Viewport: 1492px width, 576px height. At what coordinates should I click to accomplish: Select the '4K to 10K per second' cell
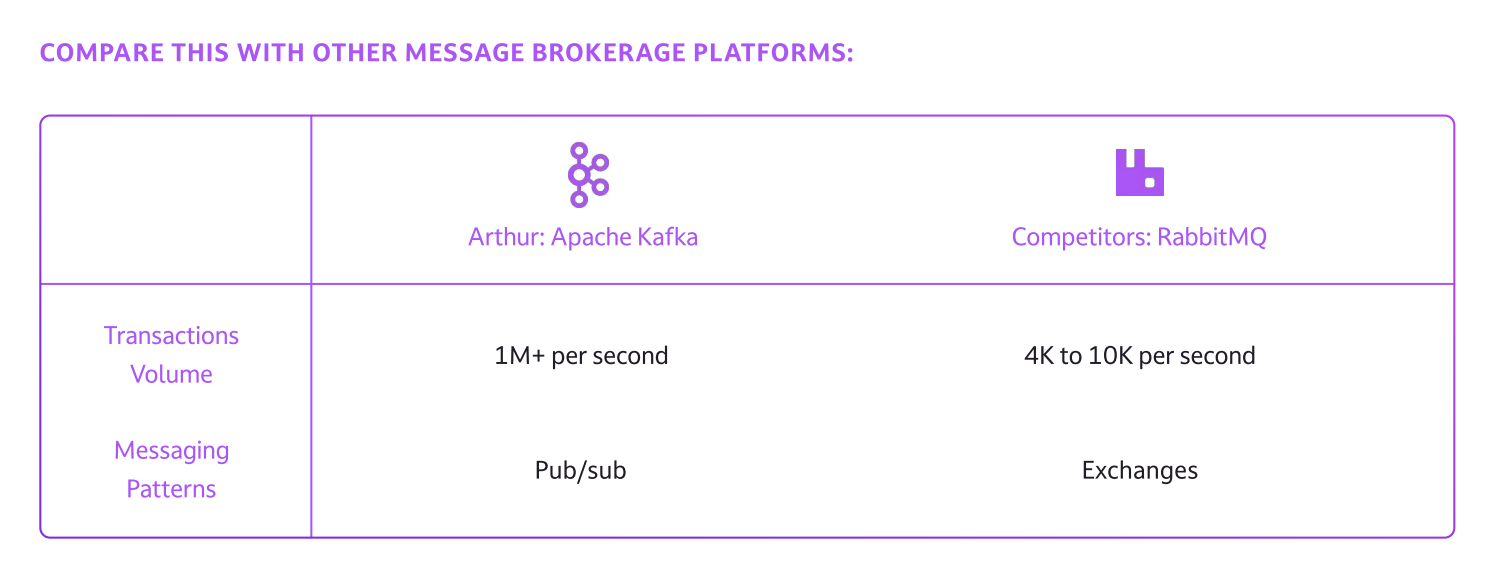point(1139,356)
